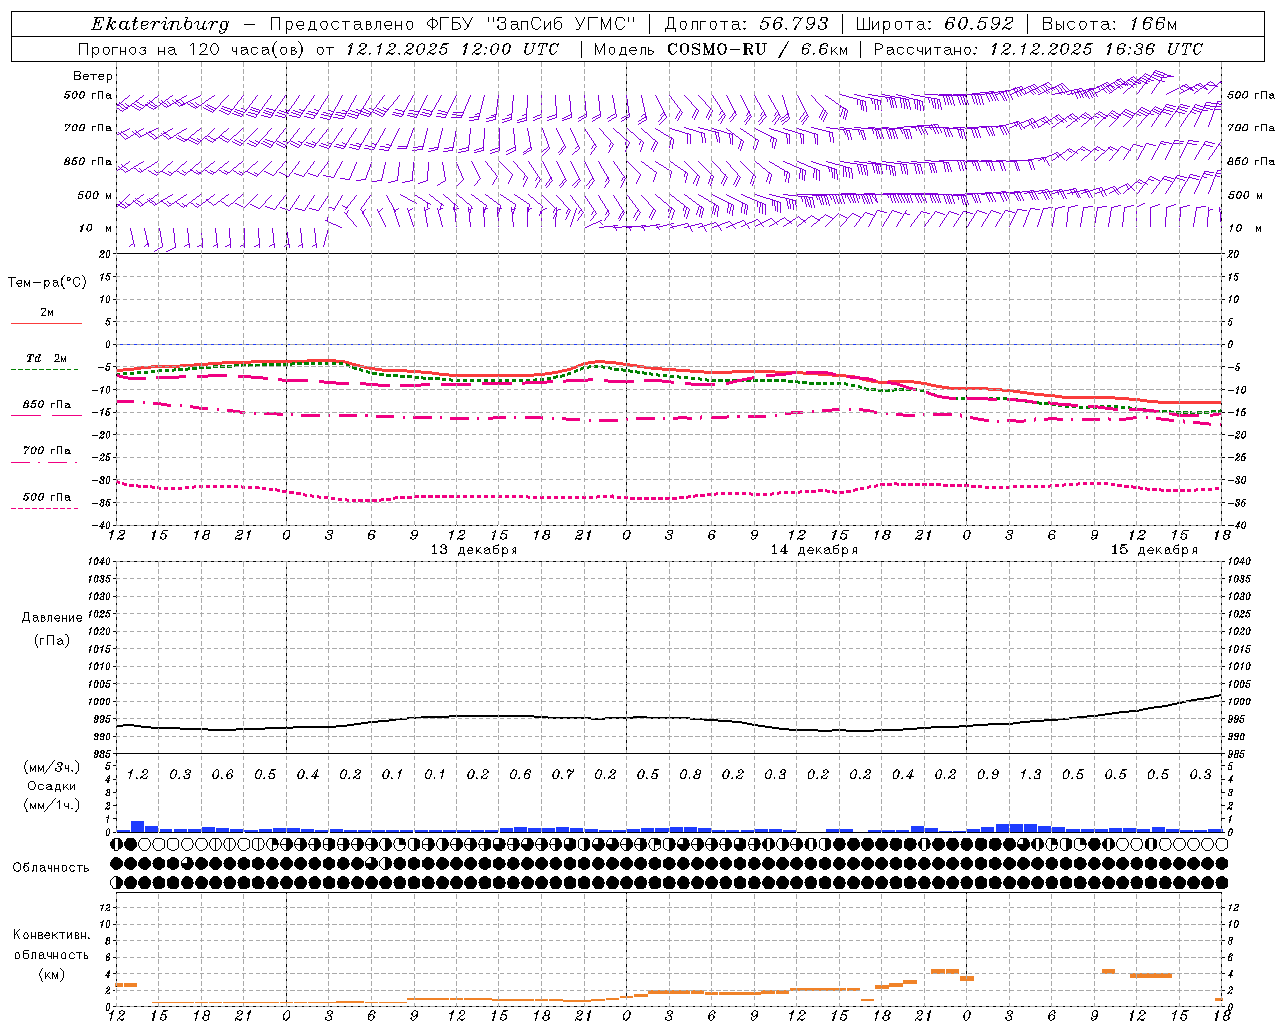Click the '(км)' convective height unit label

tap(52, 974)
